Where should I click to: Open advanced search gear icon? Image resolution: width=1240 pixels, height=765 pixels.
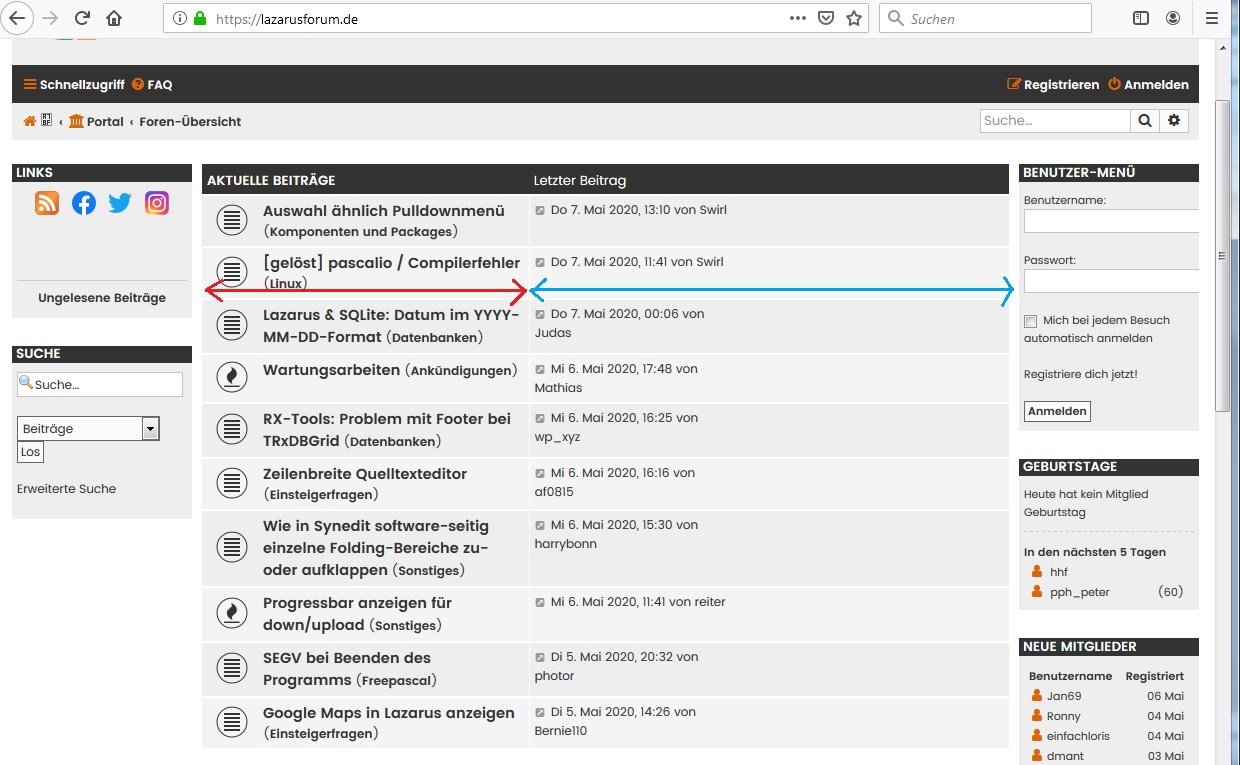pyautogui.click(x=1174, y=120)
